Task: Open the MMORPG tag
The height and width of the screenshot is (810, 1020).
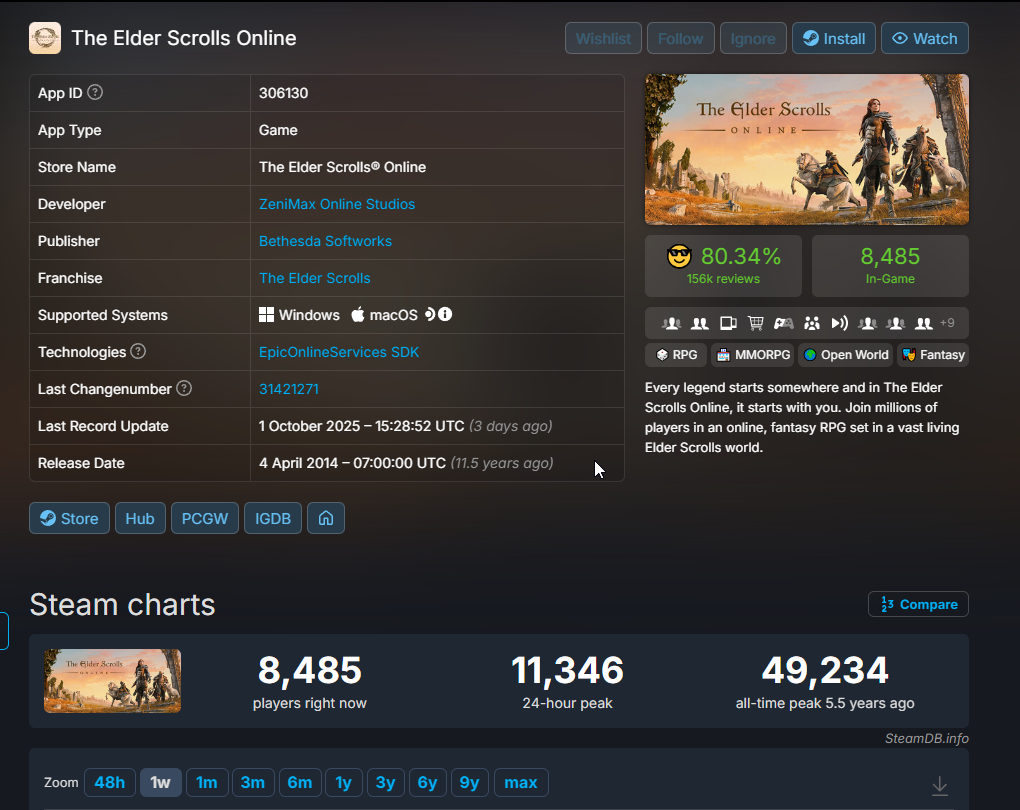Action: [753, 355]
